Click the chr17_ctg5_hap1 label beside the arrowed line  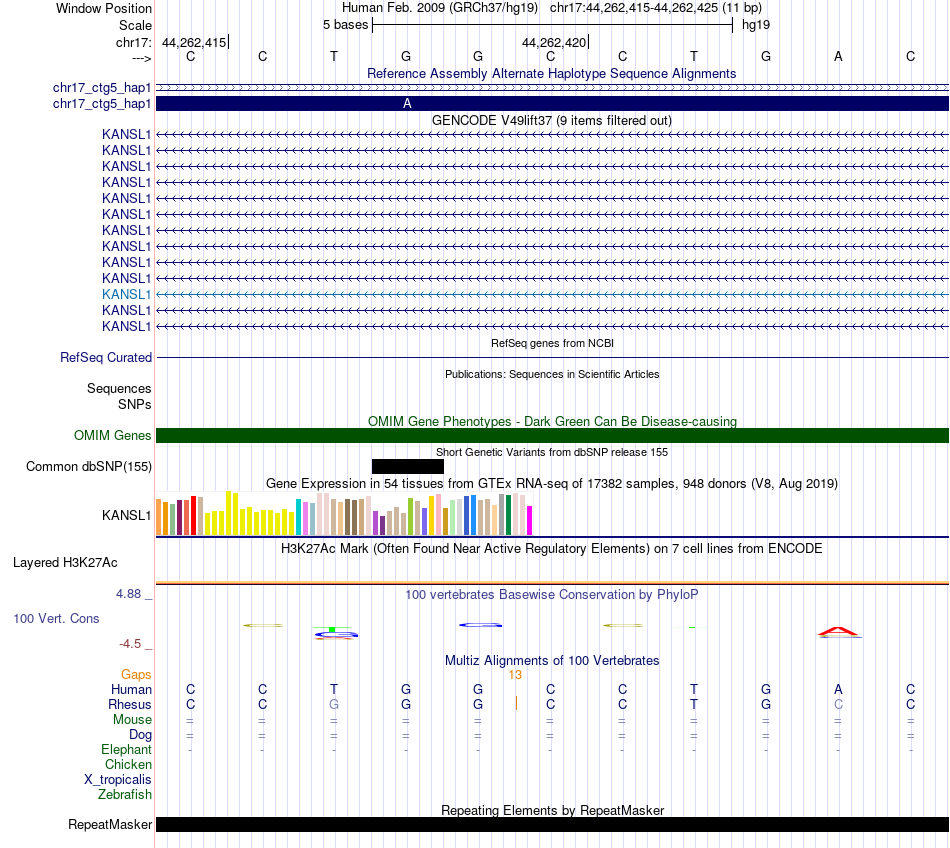click(x=102, y=88)
